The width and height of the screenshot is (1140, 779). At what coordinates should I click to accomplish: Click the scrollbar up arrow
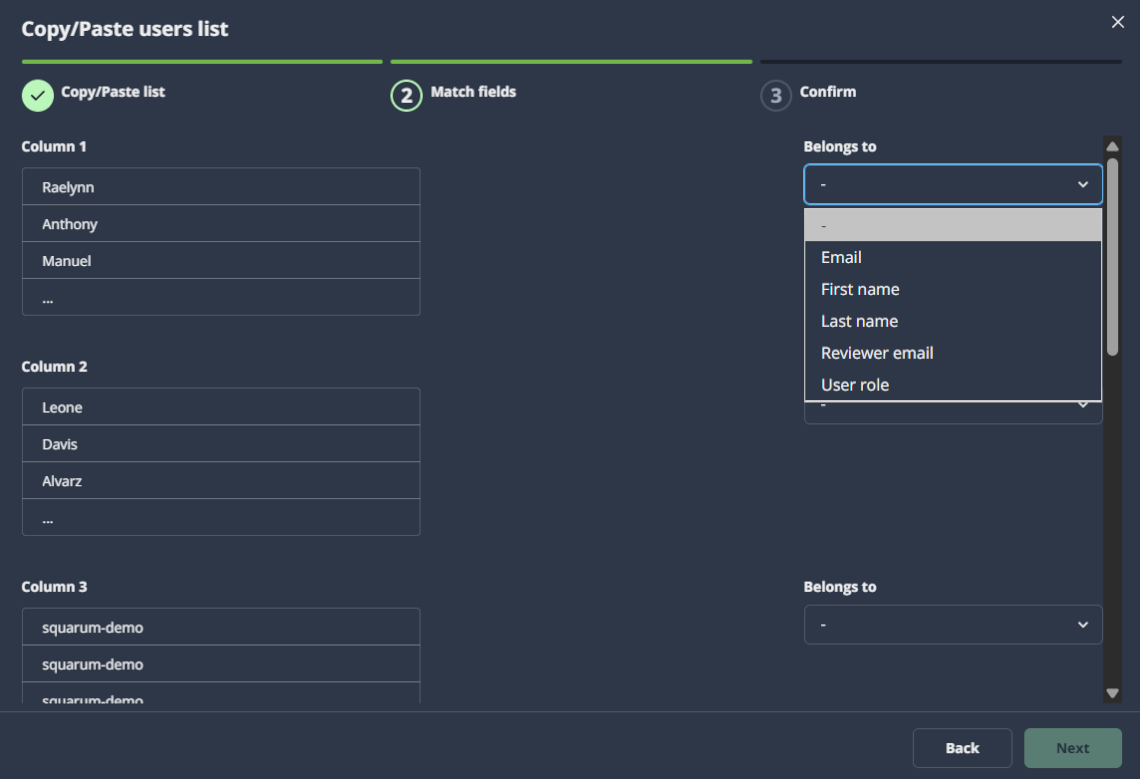(1112, 146)
